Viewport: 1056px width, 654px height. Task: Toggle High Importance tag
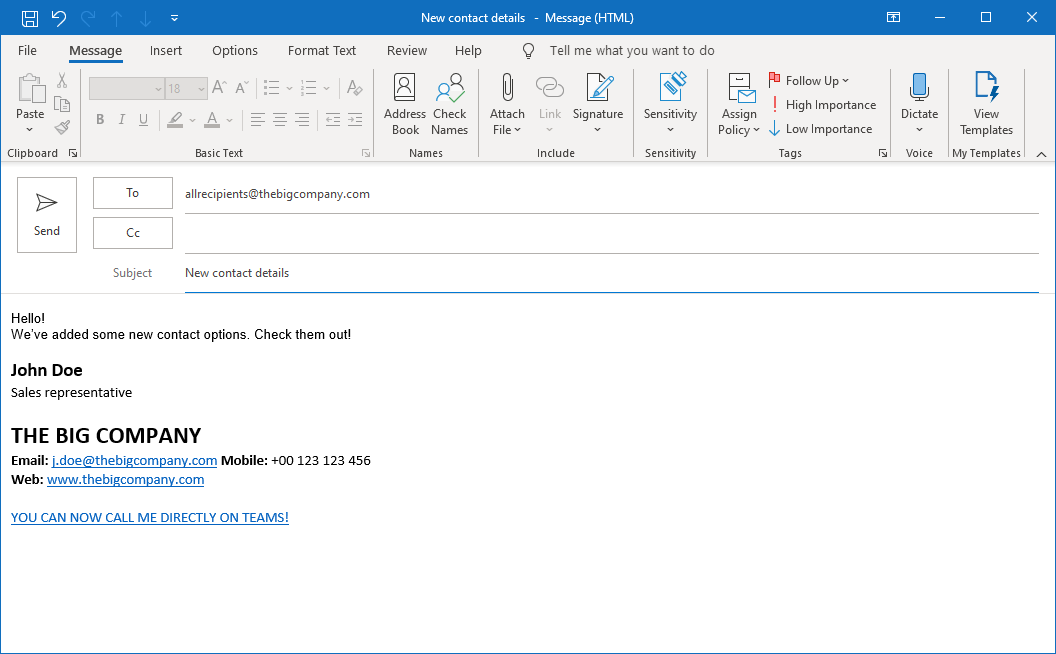click(823, 104)
